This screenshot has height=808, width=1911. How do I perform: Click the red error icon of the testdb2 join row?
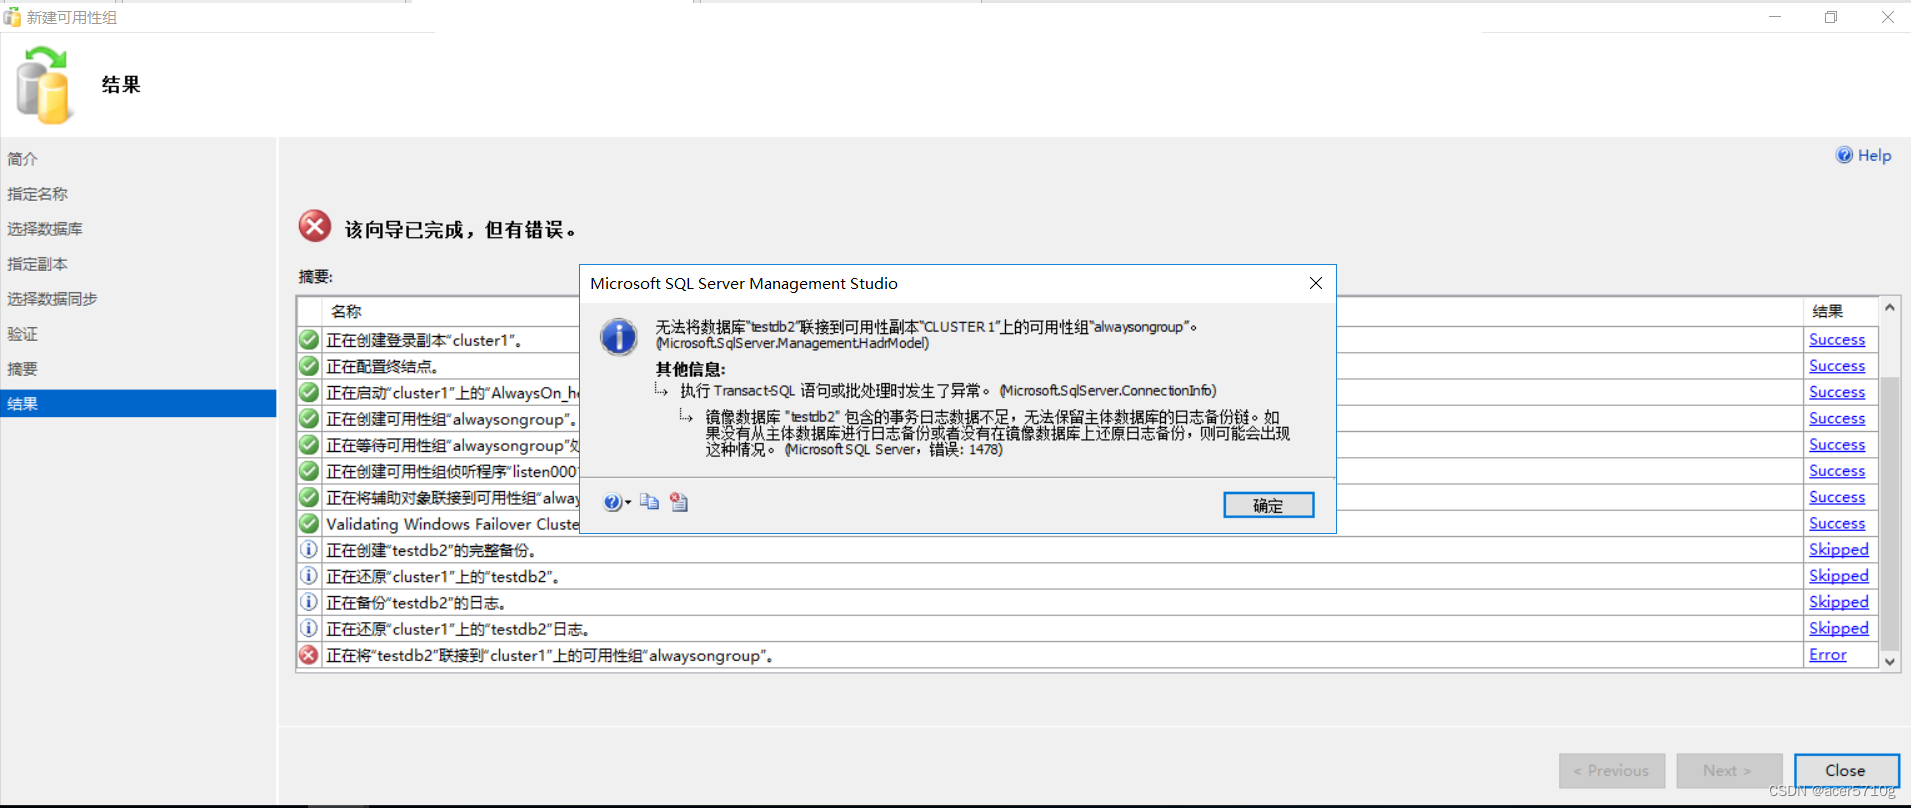coord(309,655)
